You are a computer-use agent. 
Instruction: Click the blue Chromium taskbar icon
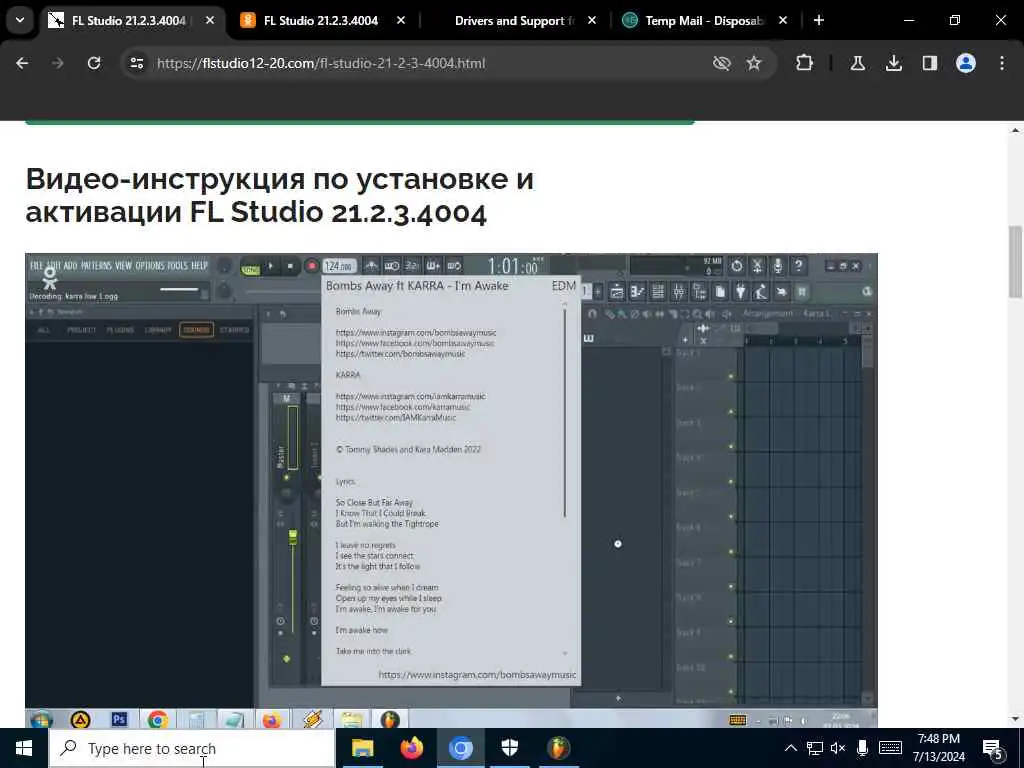click(x=460, y=748)
